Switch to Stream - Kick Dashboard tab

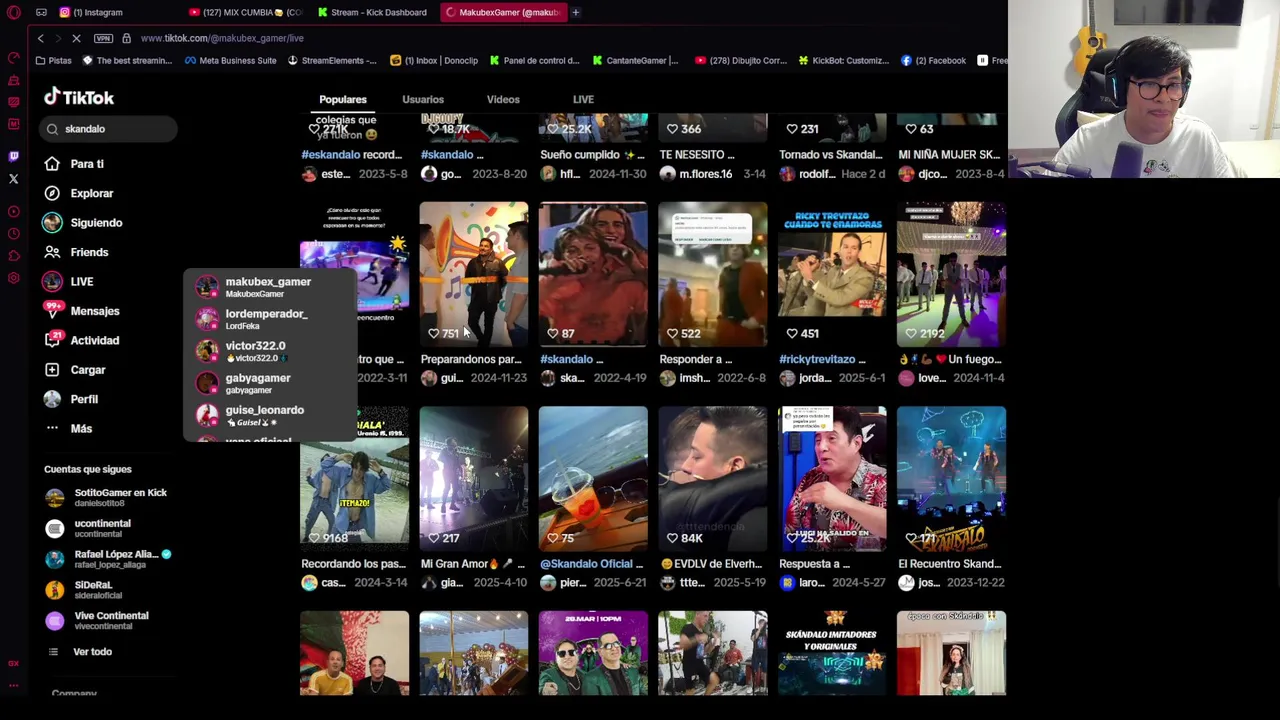pyautogui.click(x=372, y=12)
